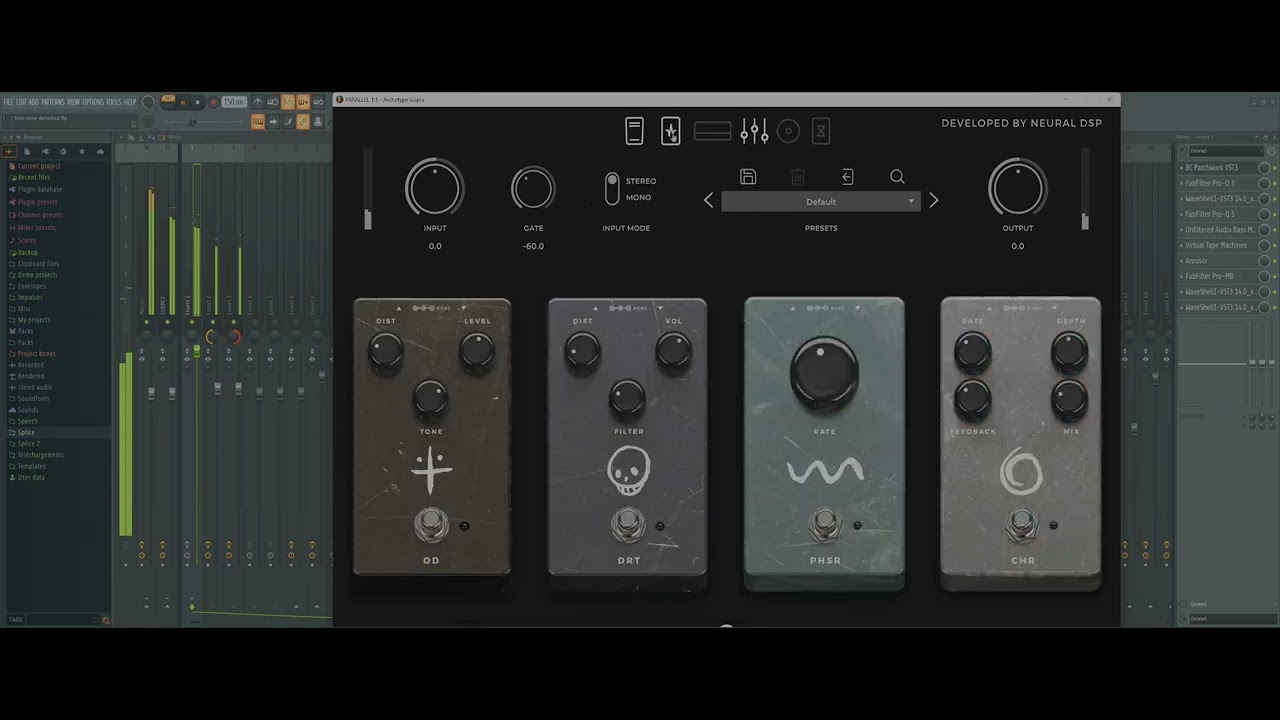Click the TONE knob on OD pedal
Viewport: 1280px width, 720px height.
pyautogui.click(x=430, y=399)
